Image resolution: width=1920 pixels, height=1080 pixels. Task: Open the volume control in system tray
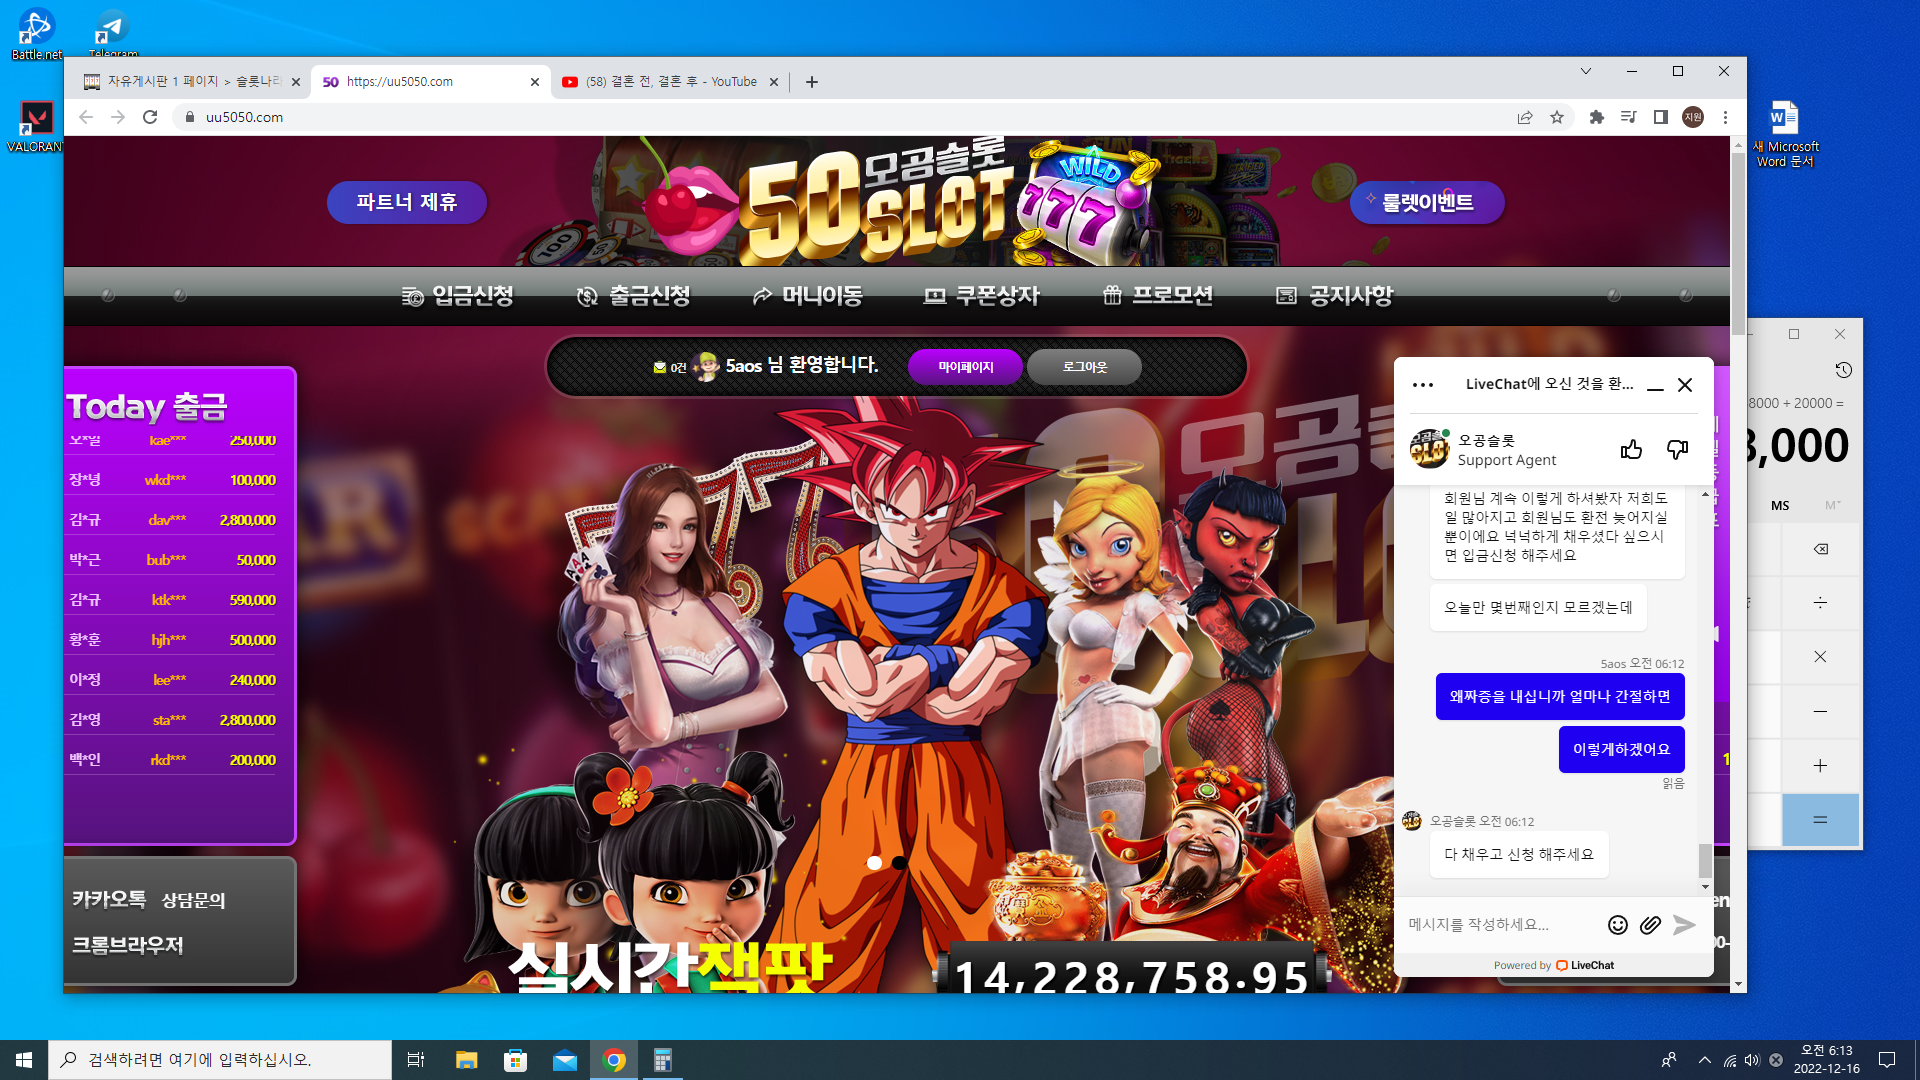point(1752,1060)
